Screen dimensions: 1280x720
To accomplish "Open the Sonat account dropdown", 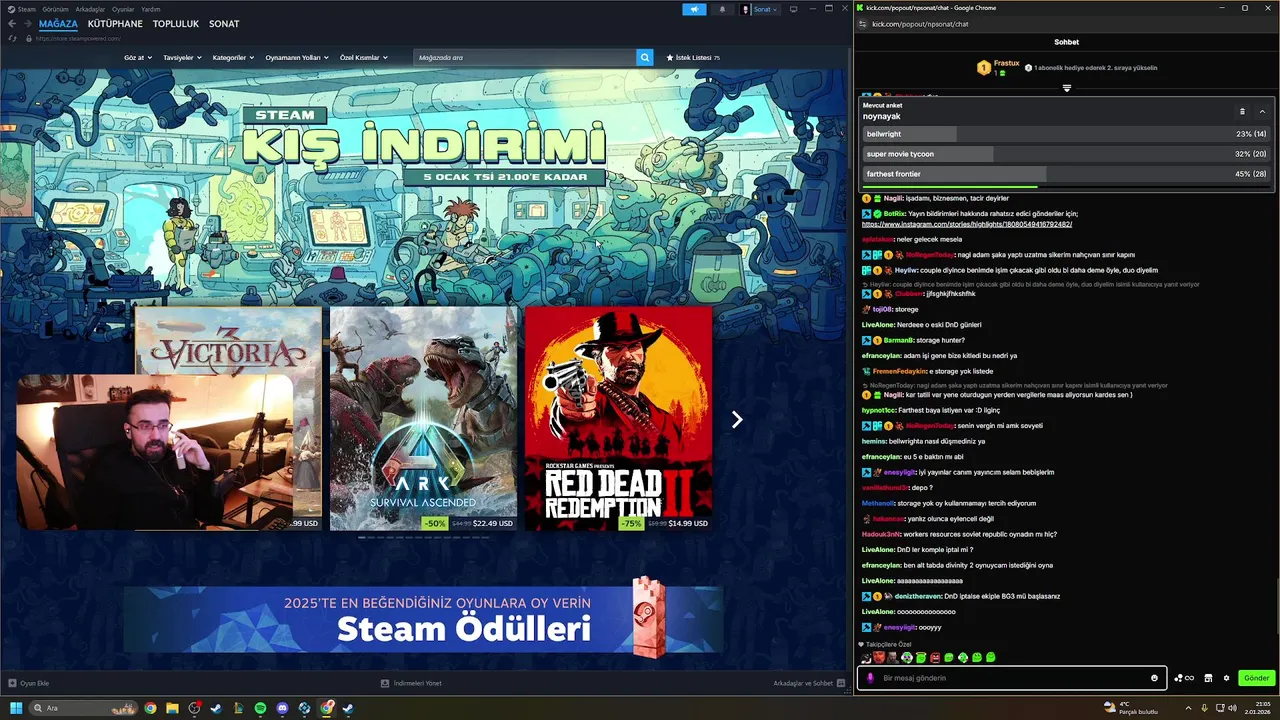I will [759, 9].
